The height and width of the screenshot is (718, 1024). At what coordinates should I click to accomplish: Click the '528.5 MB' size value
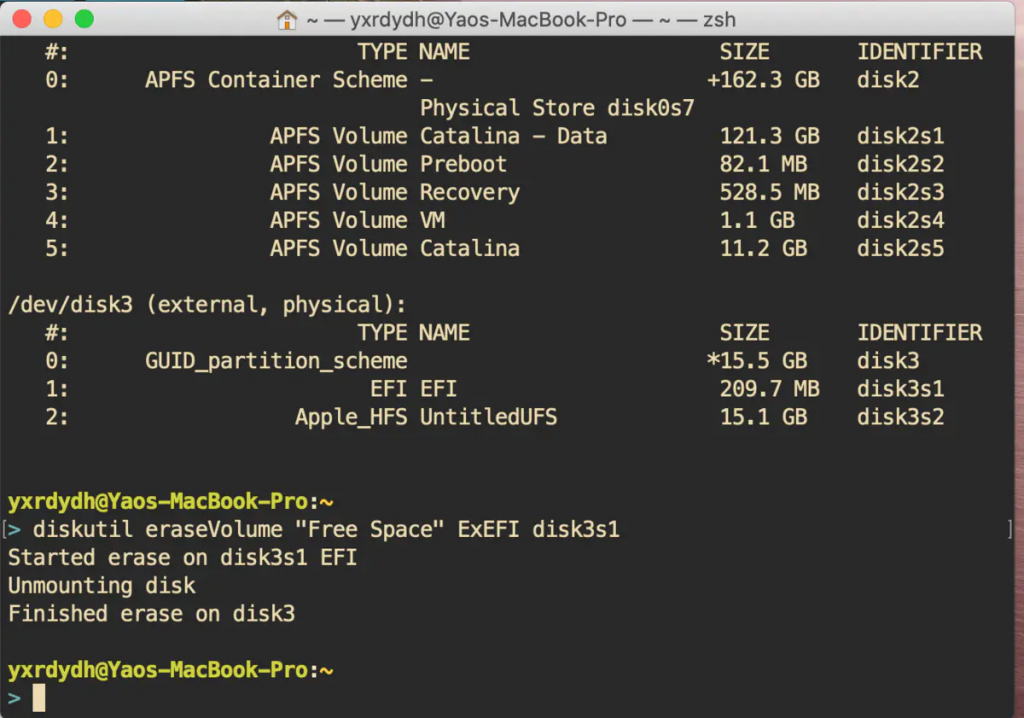[x=770, y=192]
